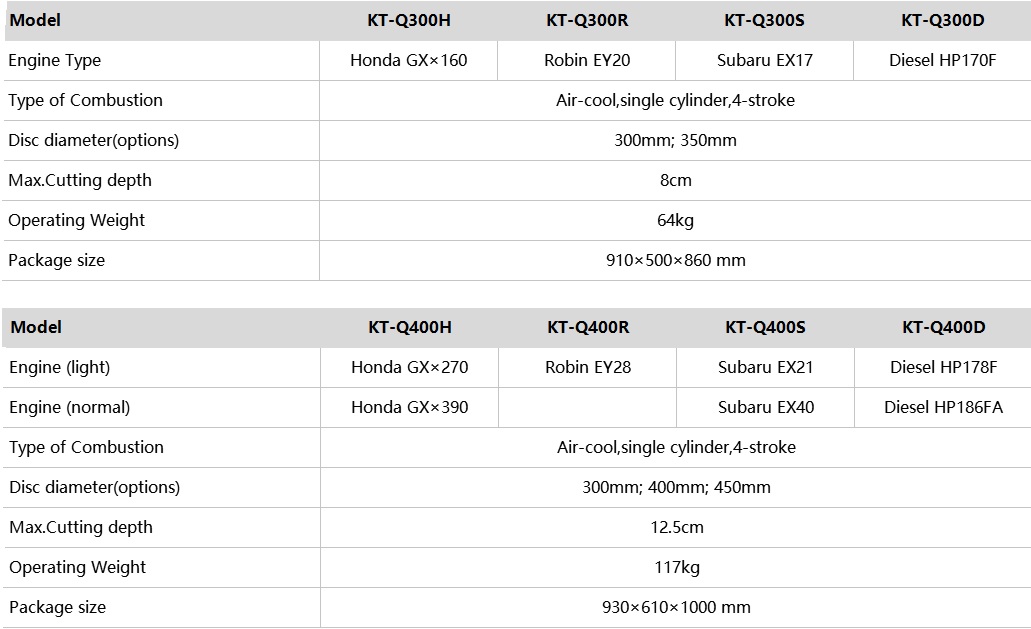Viewport: 1031px width, 629px height.
Task: Click the KT-Q400R model header
Action: (588, 327)
